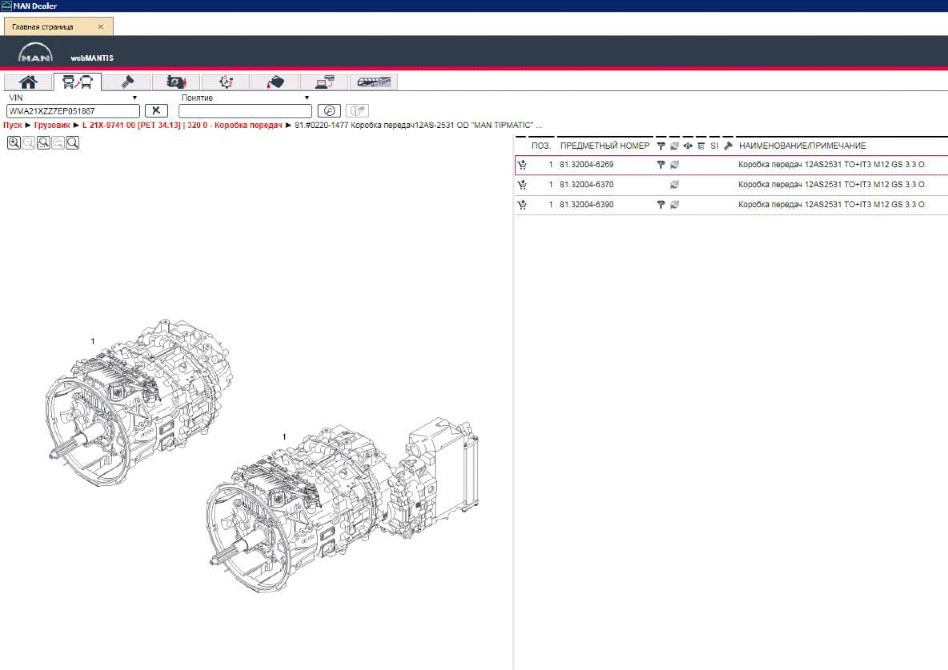
Task: Go to the home page icon tab
Action: click(29, 82)
